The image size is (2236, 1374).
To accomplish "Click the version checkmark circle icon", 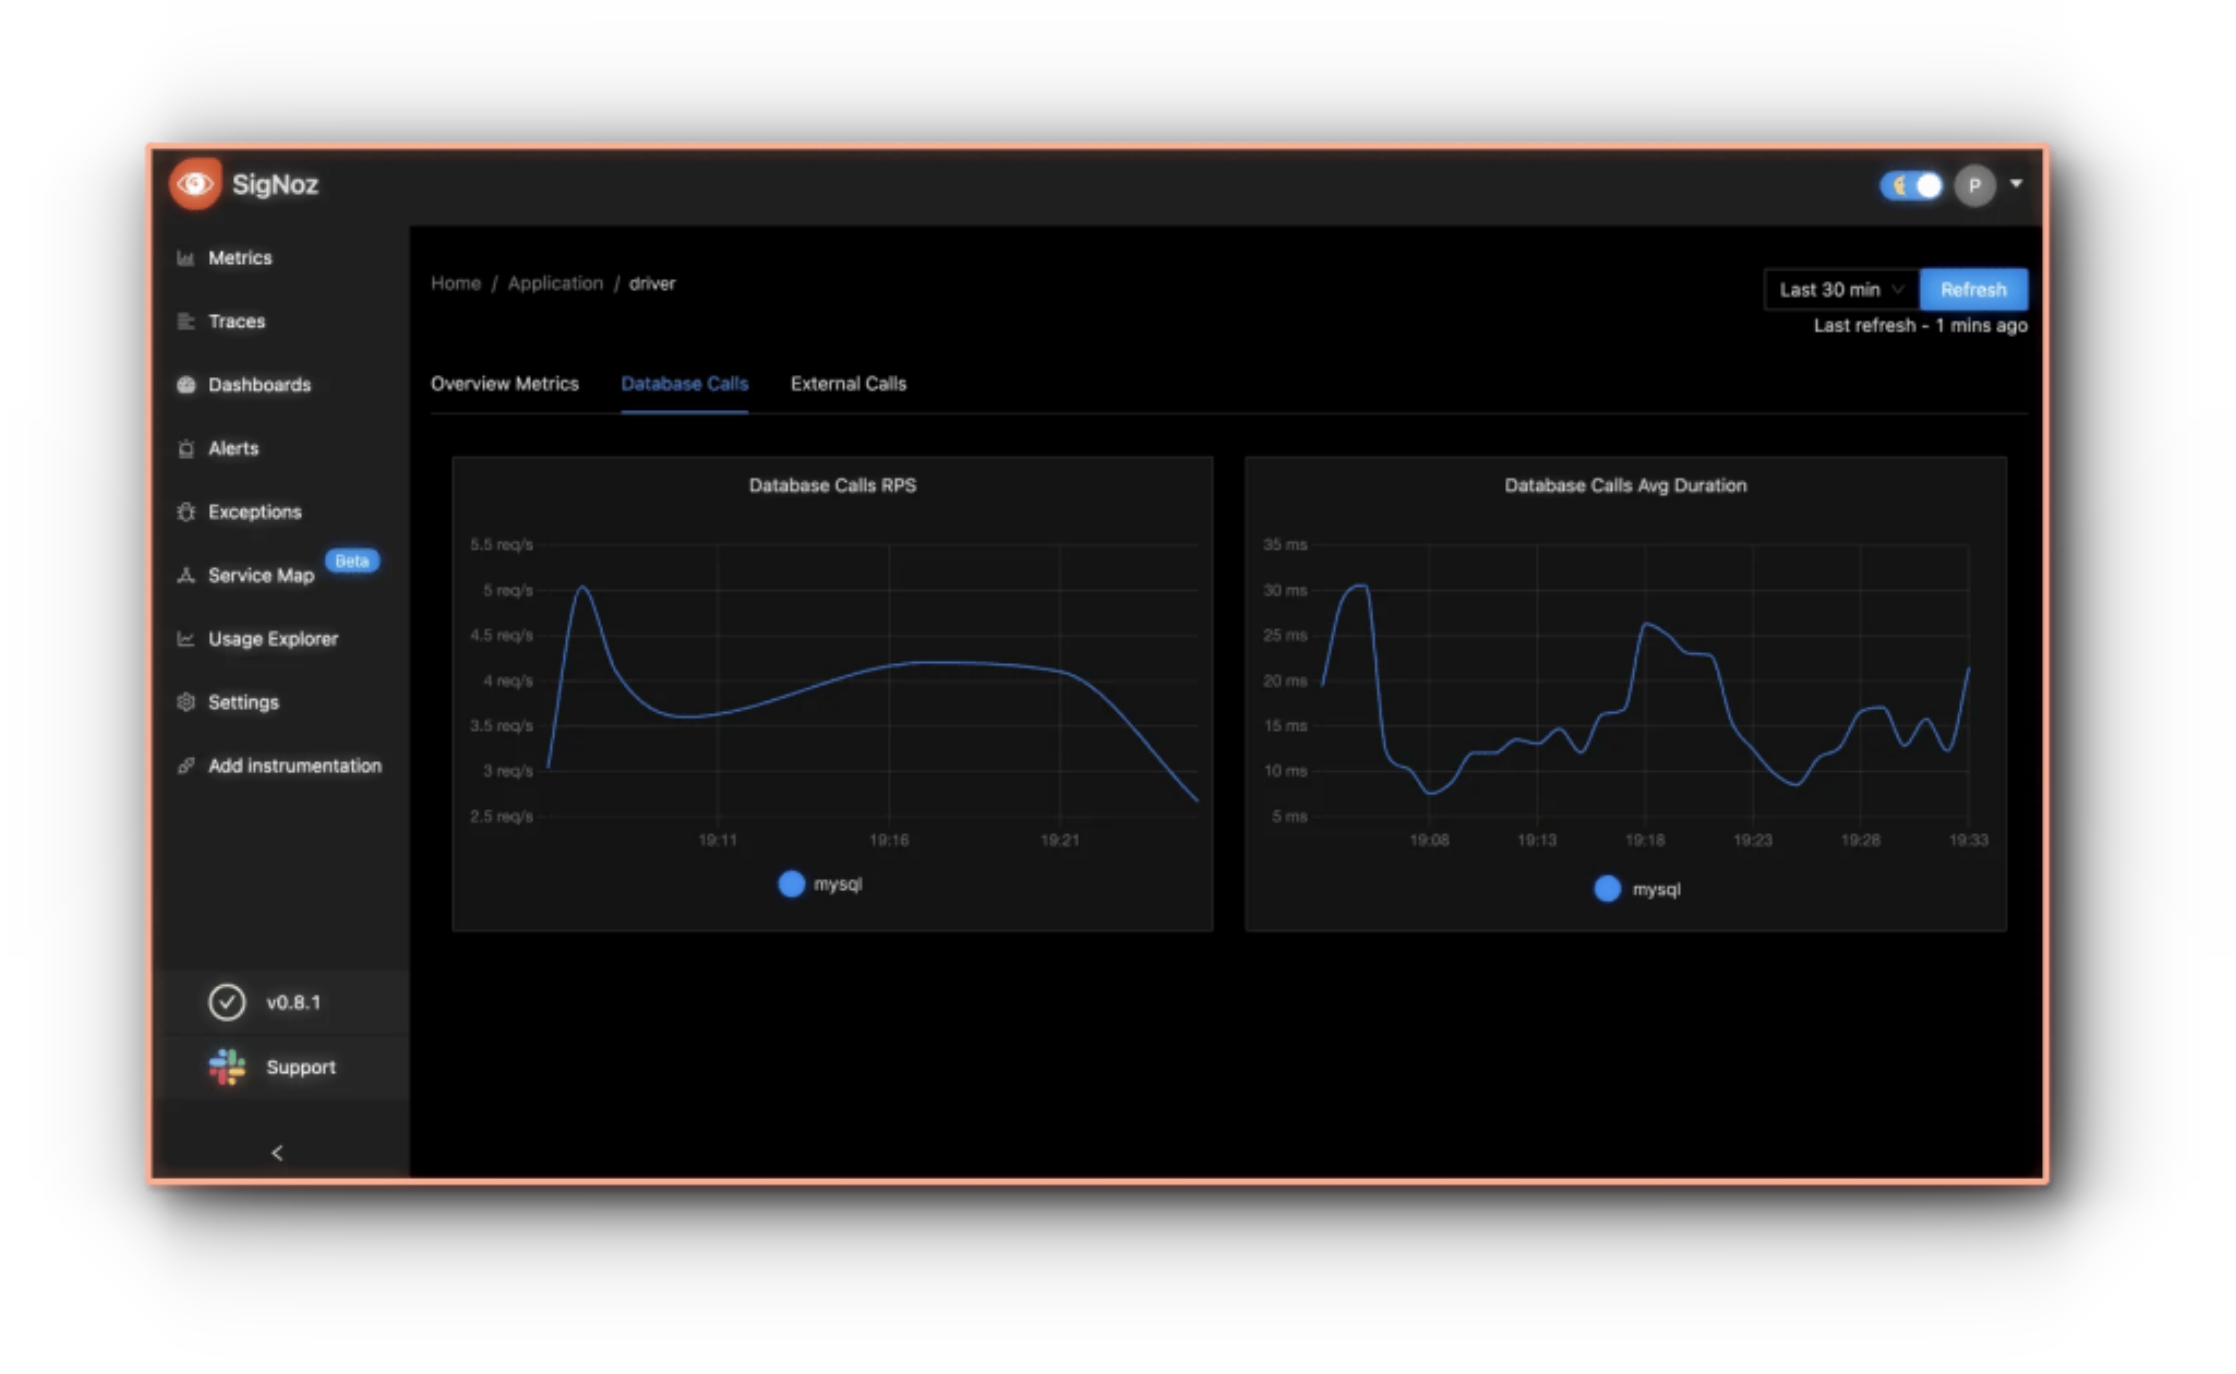I will pos(227,1002).
